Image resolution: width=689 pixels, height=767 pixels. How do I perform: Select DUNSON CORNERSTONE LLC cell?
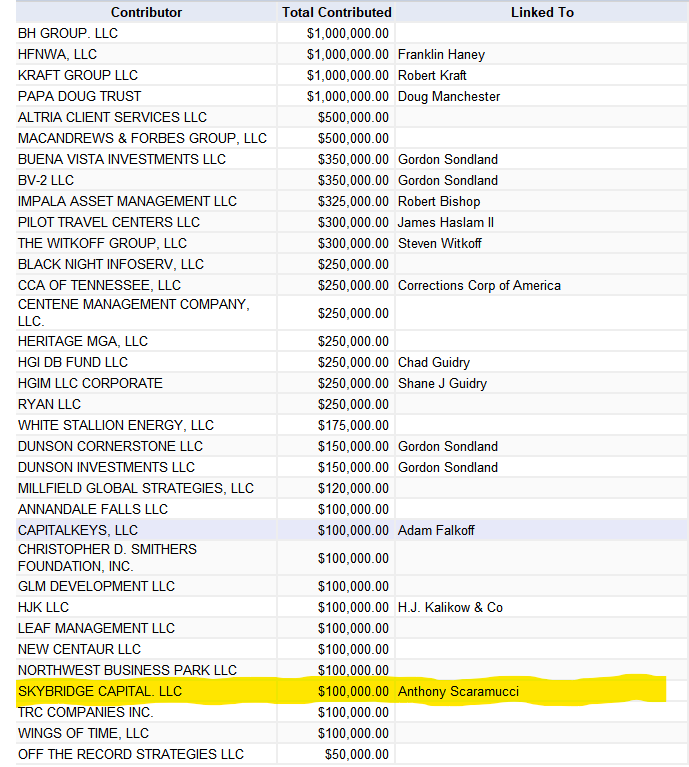point(146,447)
